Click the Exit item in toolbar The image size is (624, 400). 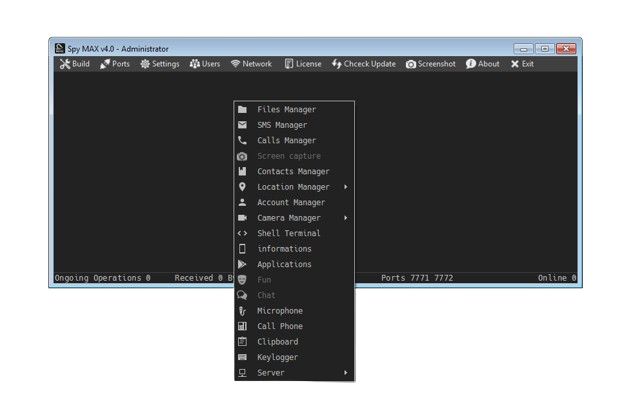coord(521,64)
